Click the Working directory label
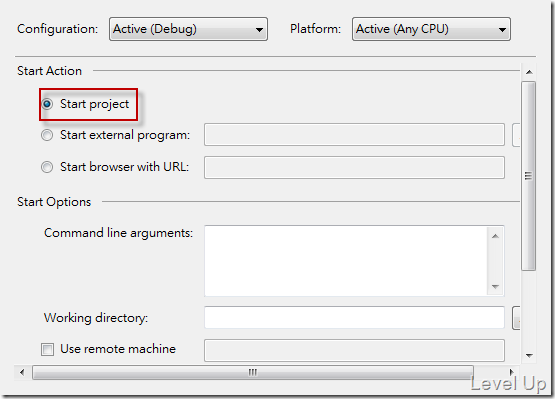This screenshot has width=555, height=399. (96, 318)
